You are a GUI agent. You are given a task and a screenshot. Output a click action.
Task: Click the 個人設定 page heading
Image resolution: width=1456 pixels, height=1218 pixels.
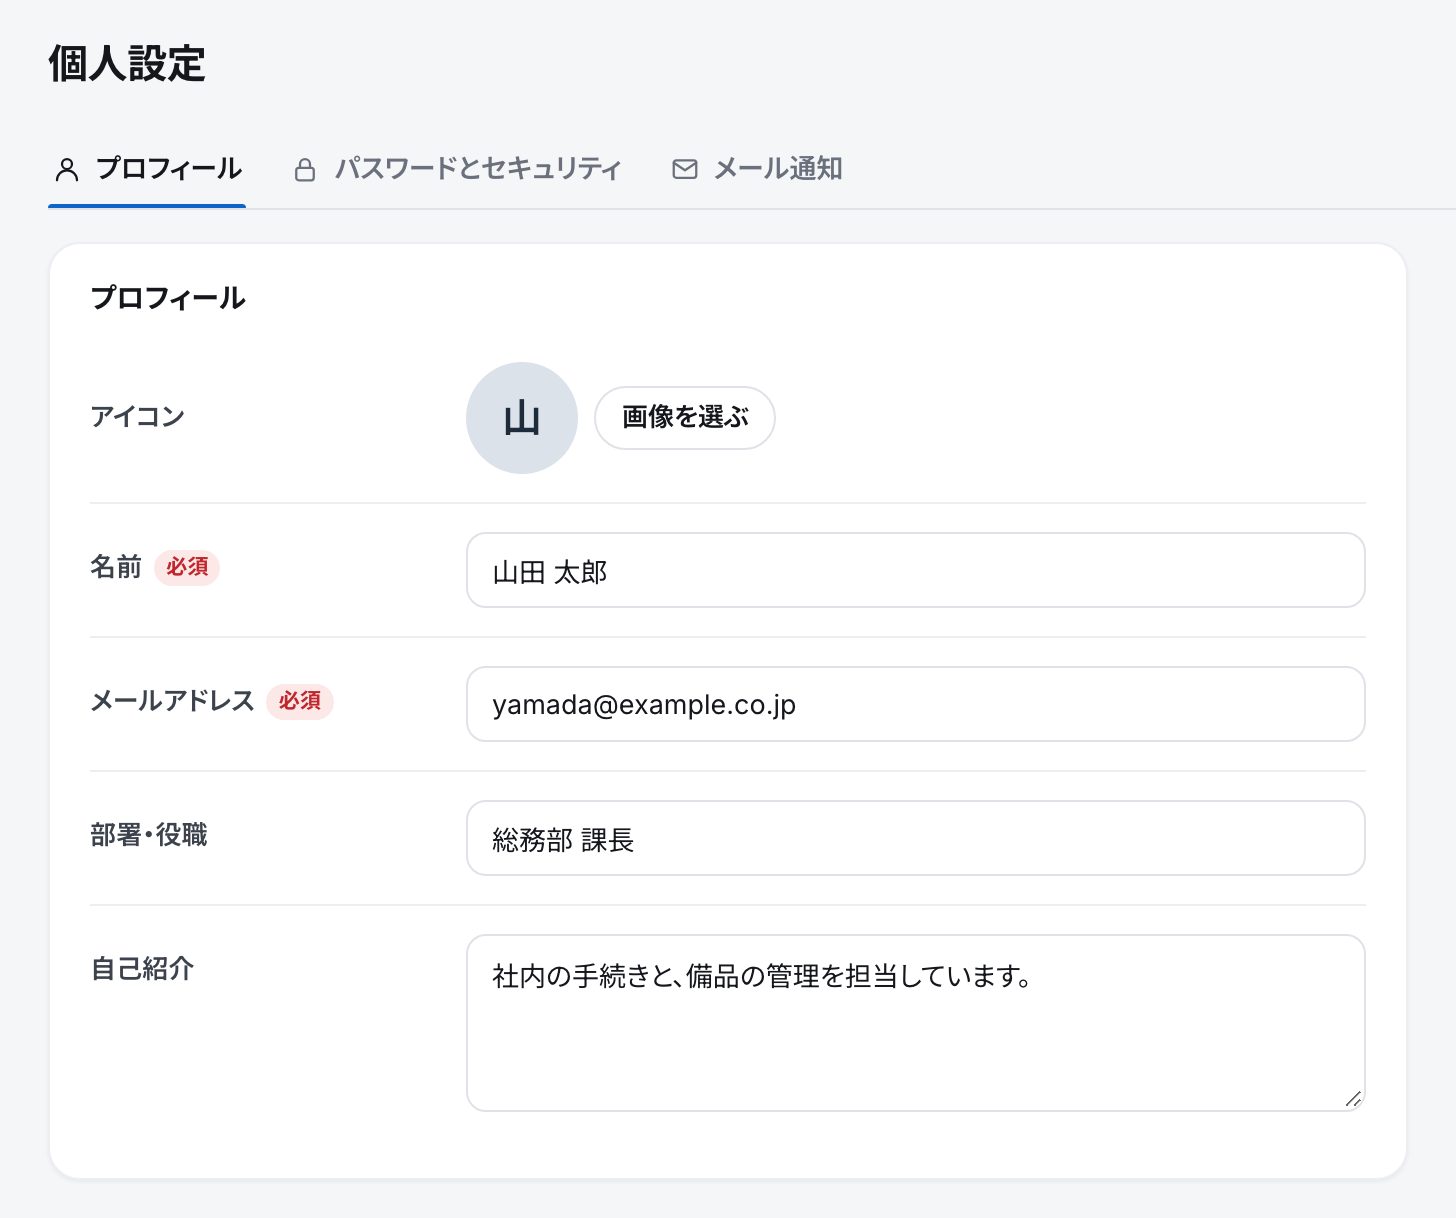pyautogui.click(x=127, y=64)
